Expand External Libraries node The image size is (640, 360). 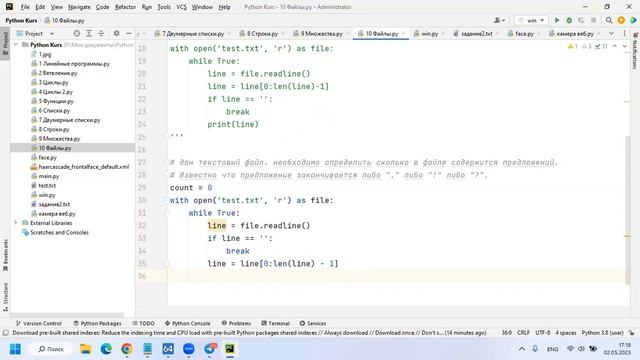16,223
